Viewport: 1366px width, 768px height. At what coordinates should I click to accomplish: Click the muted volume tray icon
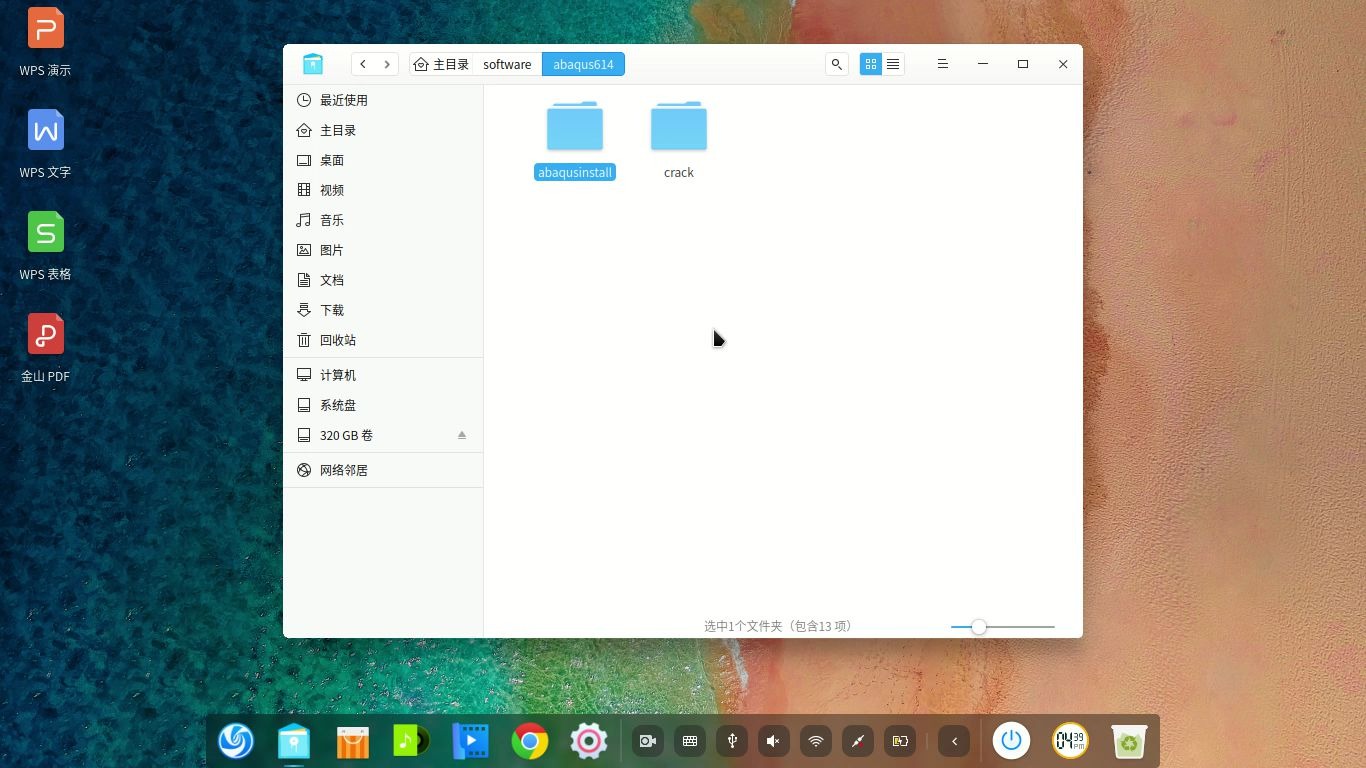tap(774, 741)
